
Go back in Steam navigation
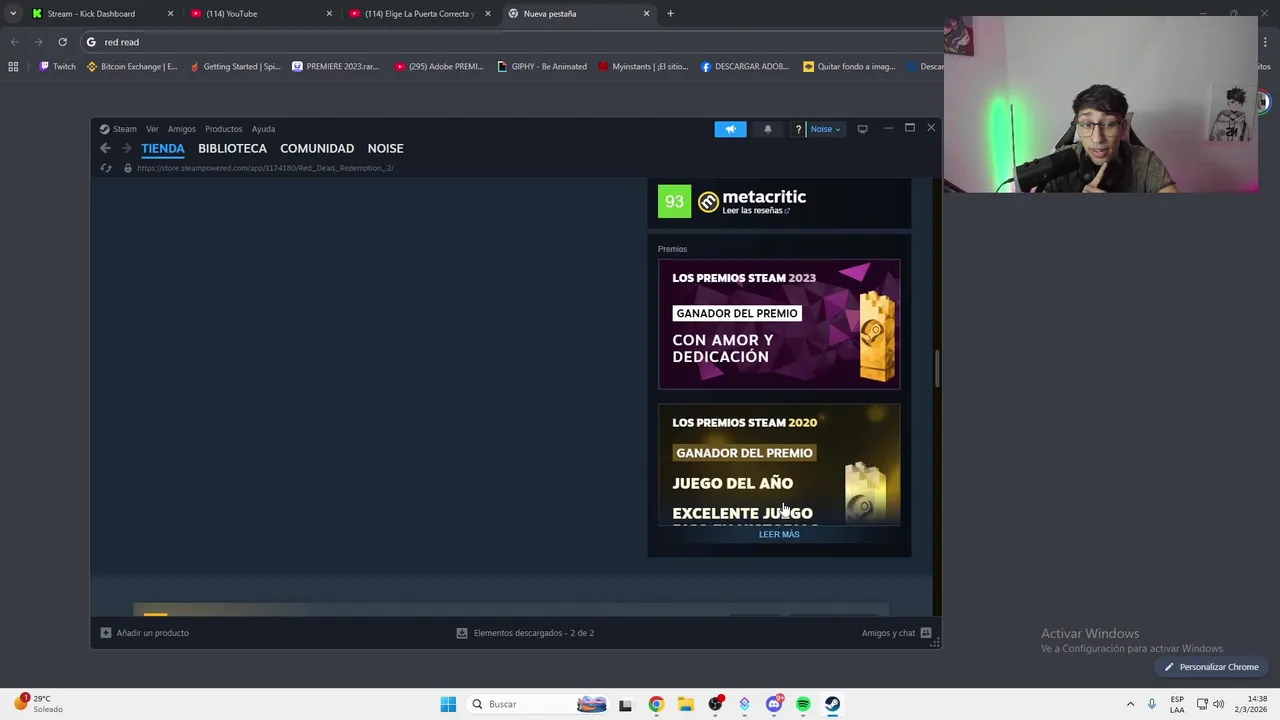click(x=105, y=148)
